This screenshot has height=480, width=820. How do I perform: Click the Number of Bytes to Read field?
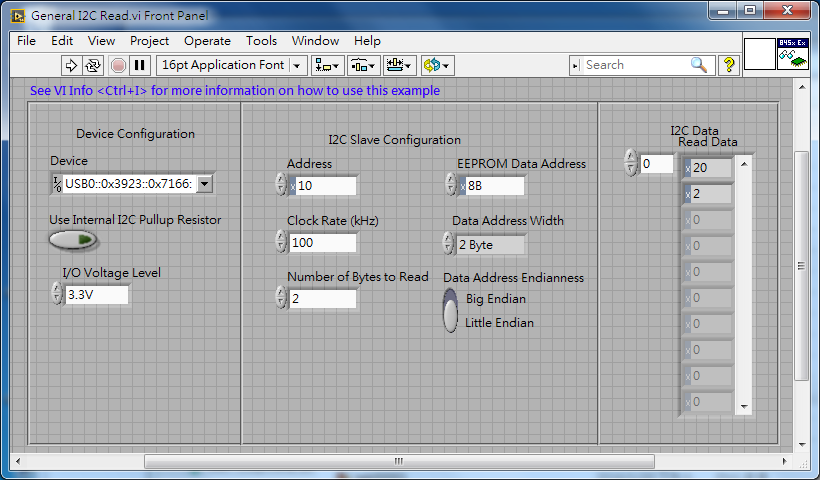coord(322,299)
